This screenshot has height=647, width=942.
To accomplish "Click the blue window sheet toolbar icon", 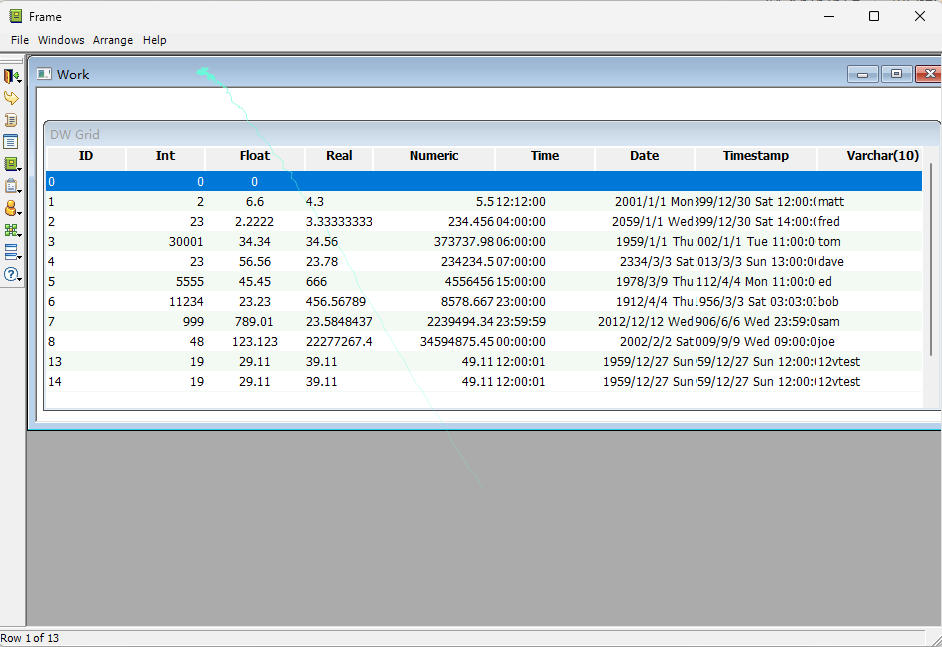I will pyautogui.click(x=11, y=142).
